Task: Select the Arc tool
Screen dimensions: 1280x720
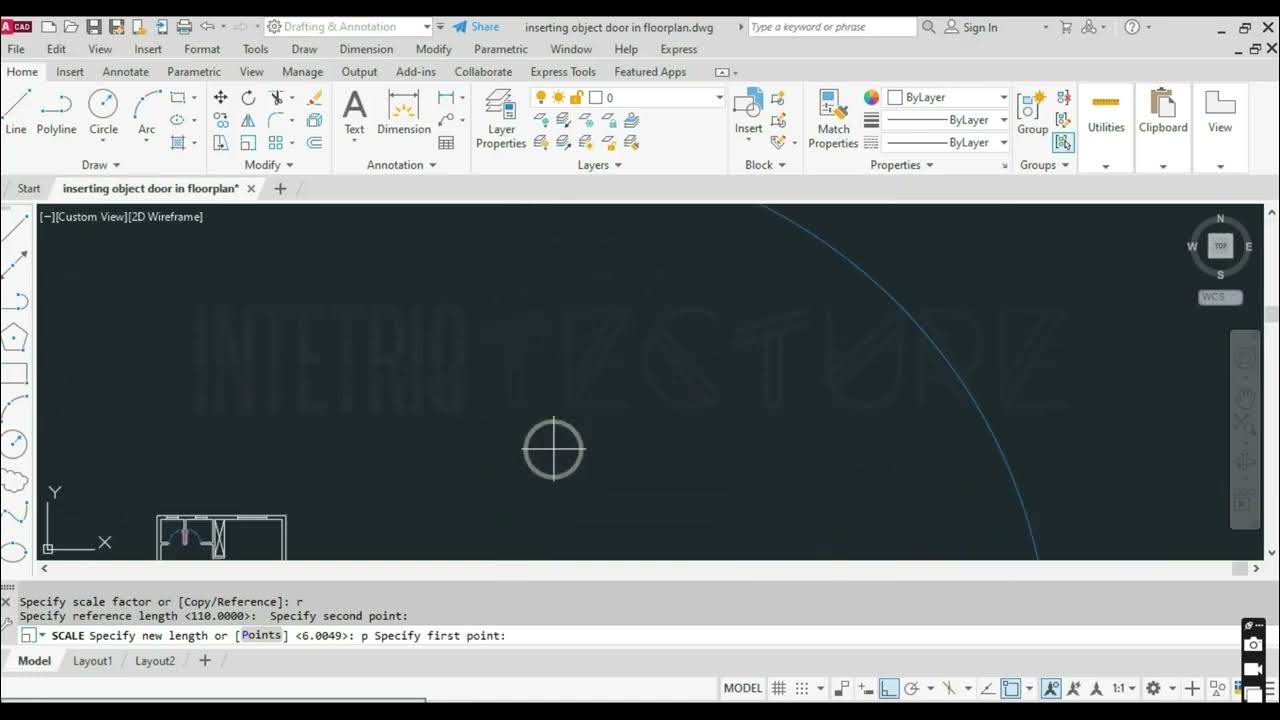Action: click(146, 111)
